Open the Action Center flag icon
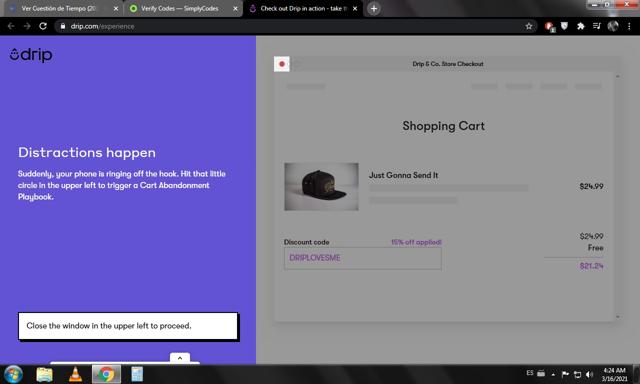Viewport: 640px width, 384px height. pyautogui.click(x=565, y=374)
